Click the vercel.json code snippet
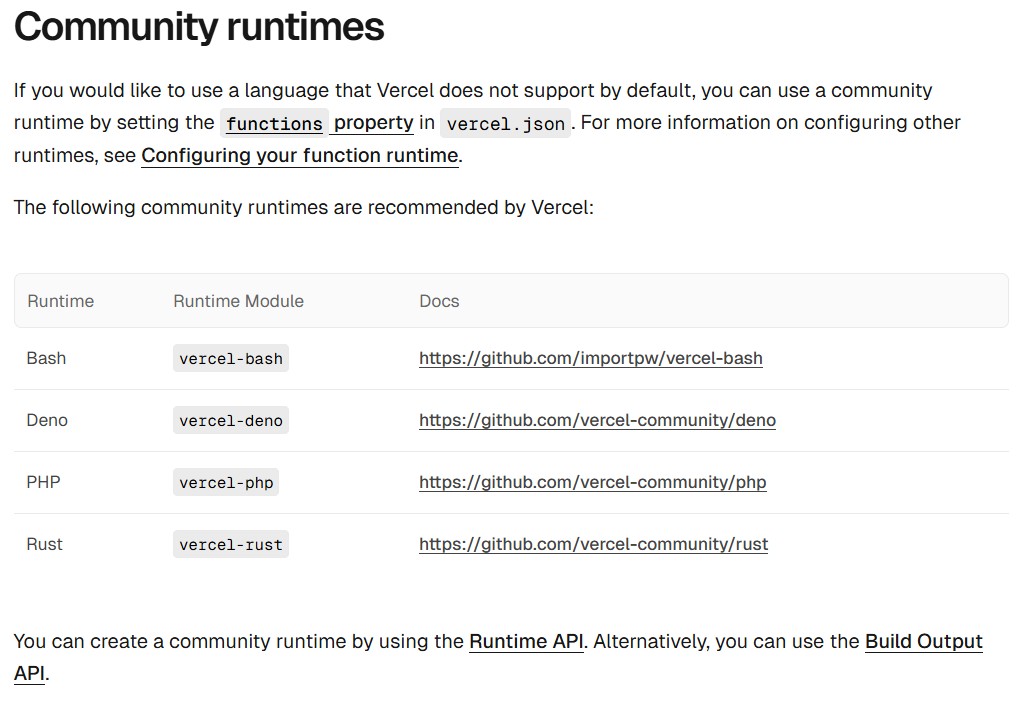1035x712 pixels. click(x=506, y=123)
